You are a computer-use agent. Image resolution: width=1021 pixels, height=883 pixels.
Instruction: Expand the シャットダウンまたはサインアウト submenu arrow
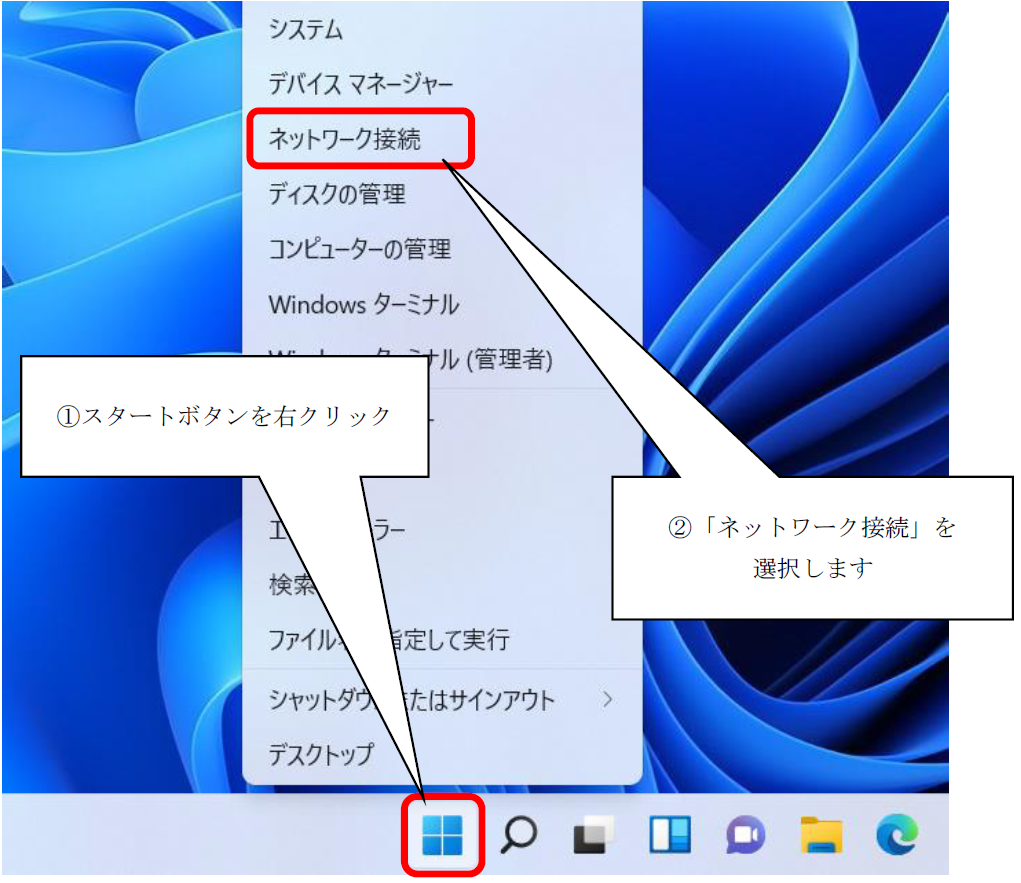pos(607,700)
